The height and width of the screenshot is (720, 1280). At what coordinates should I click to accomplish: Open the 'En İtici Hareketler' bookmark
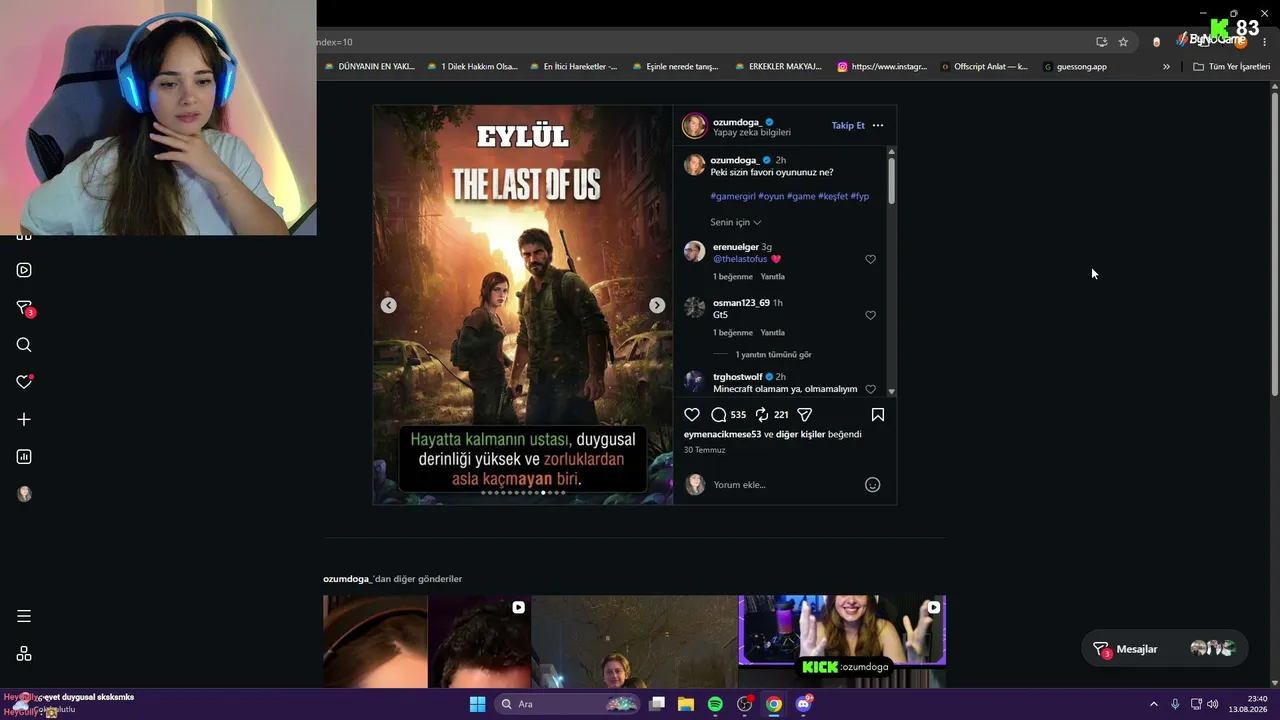pyautogui.click(x=573, y=67)
